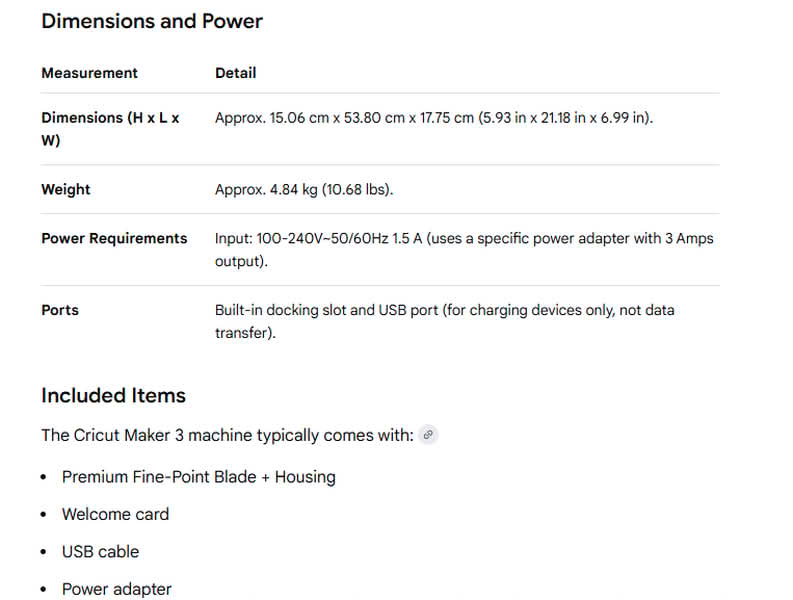
Task: Click the Dimensions and Power heading
Action: (x=152, y=21)
